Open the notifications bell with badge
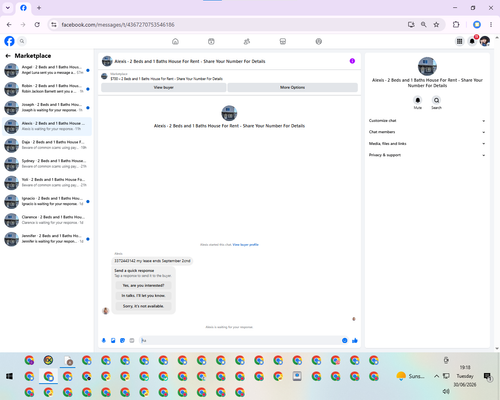 [x=472, y=41]
